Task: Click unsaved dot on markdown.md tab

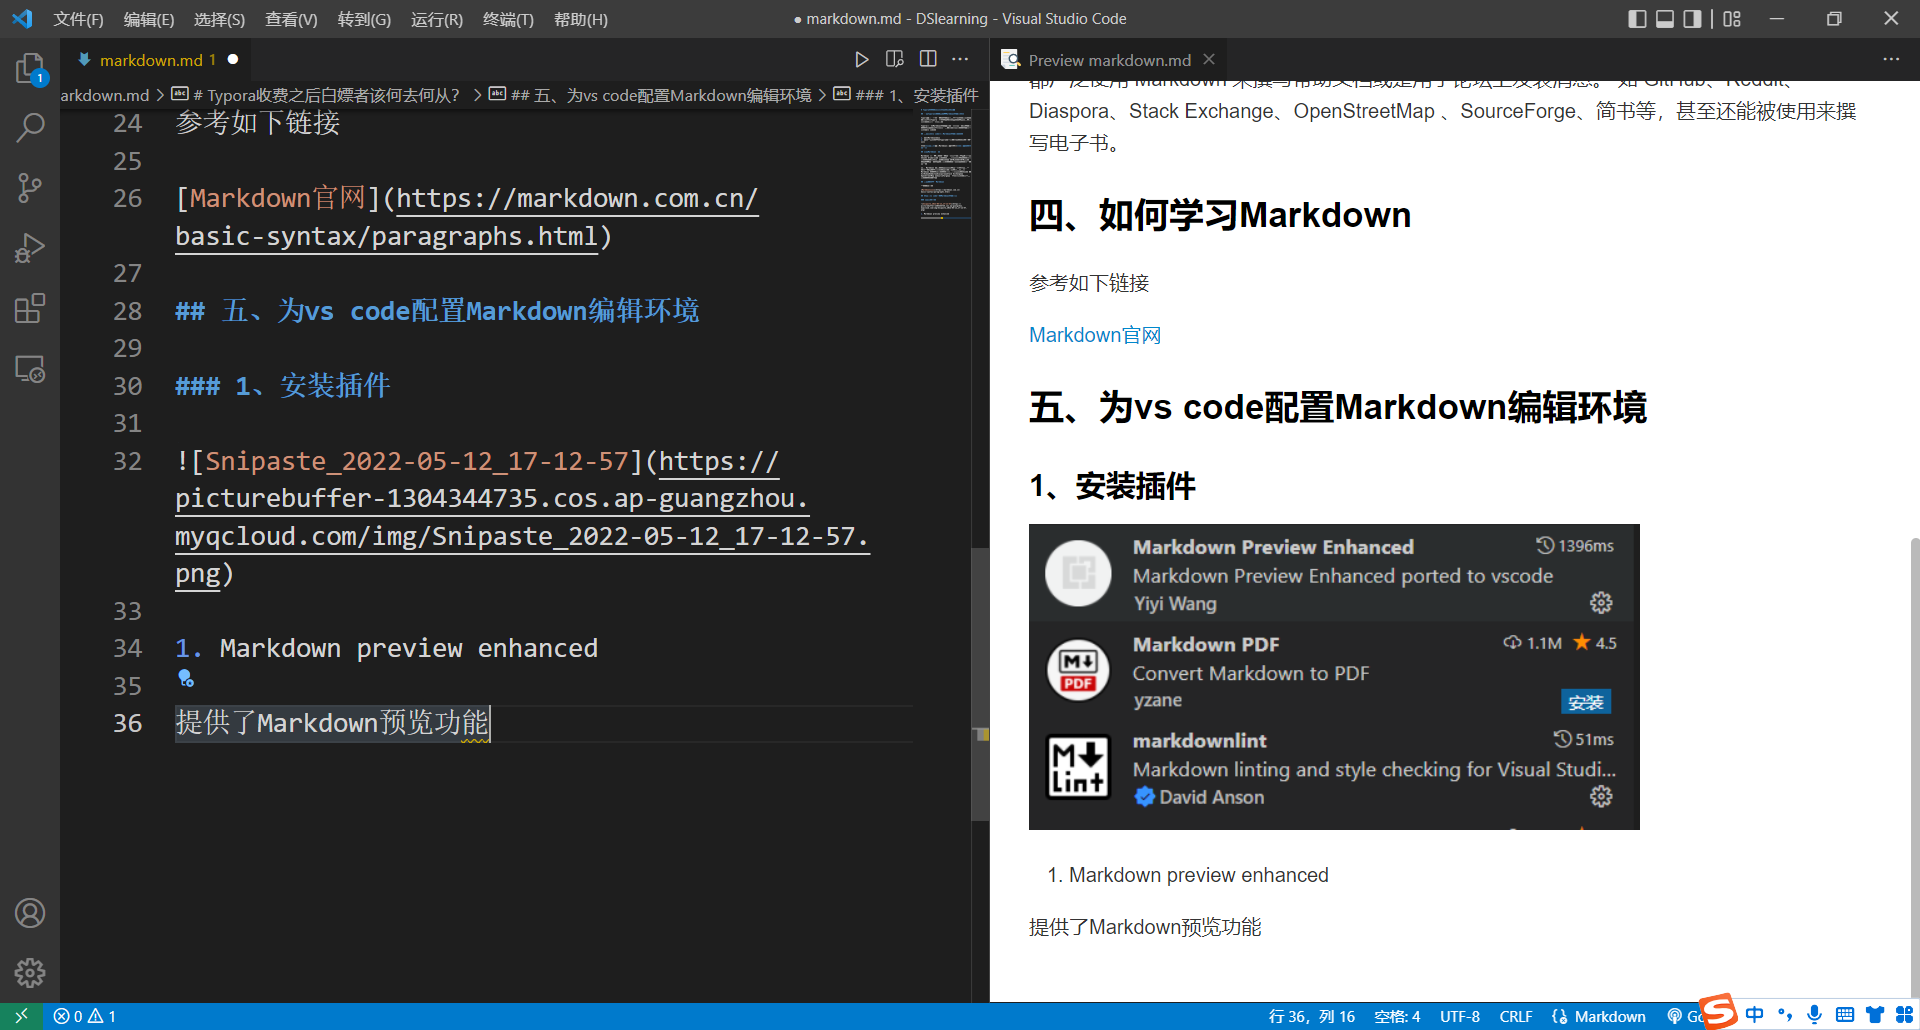Action: (x=233, y=60)
